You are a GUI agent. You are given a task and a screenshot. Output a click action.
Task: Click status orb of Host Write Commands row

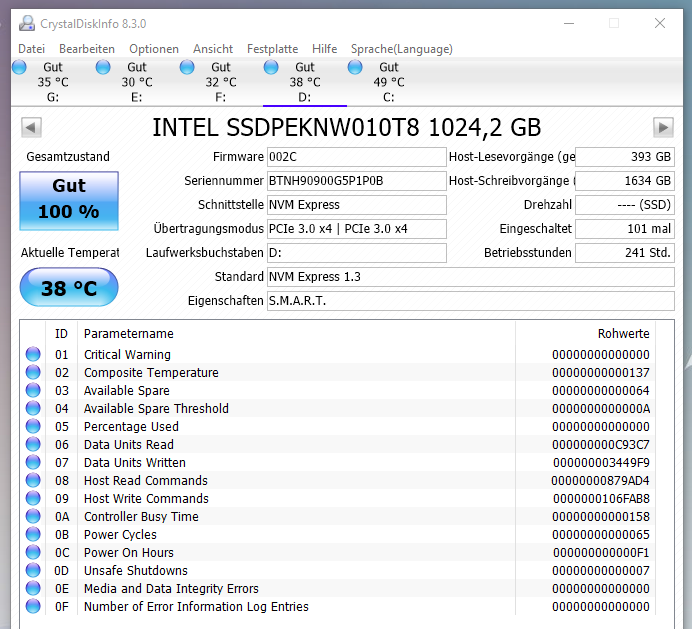[33, 498]
